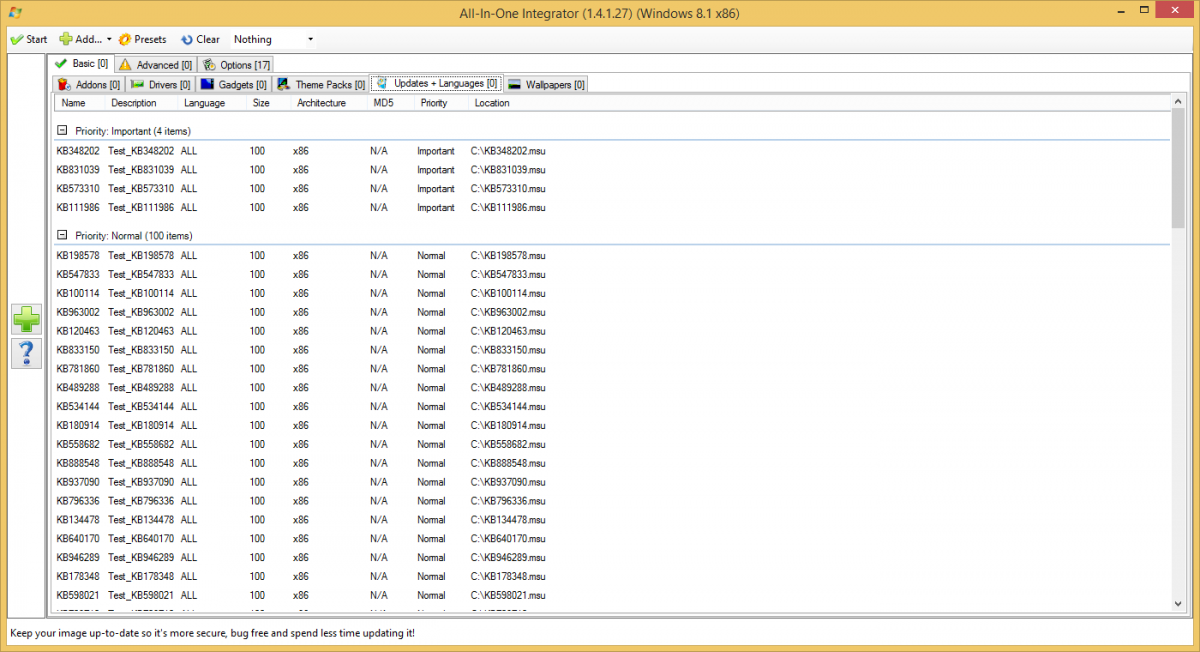Click the Test_KB946289 description cell
This screenshot has width=1200, height=652.
click(141, 558)
